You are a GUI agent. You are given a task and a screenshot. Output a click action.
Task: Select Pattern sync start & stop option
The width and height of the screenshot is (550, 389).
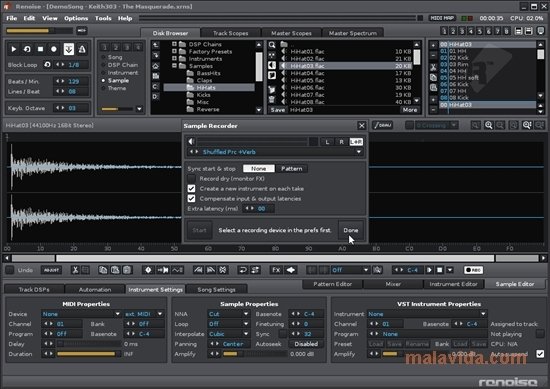coord(291,169)
